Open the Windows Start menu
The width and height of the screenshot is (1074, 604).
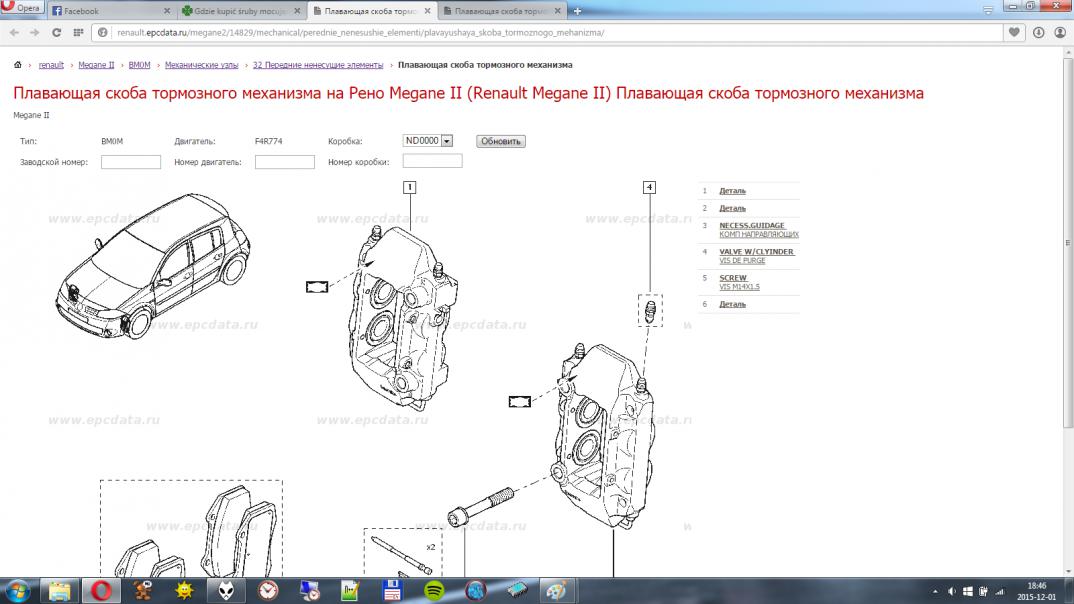tap(17, 591)
